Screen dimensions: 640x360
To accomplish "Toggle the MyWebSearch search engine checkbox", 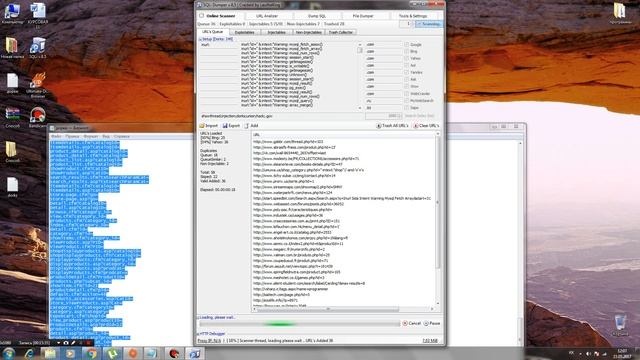I will tap(407, 100).
